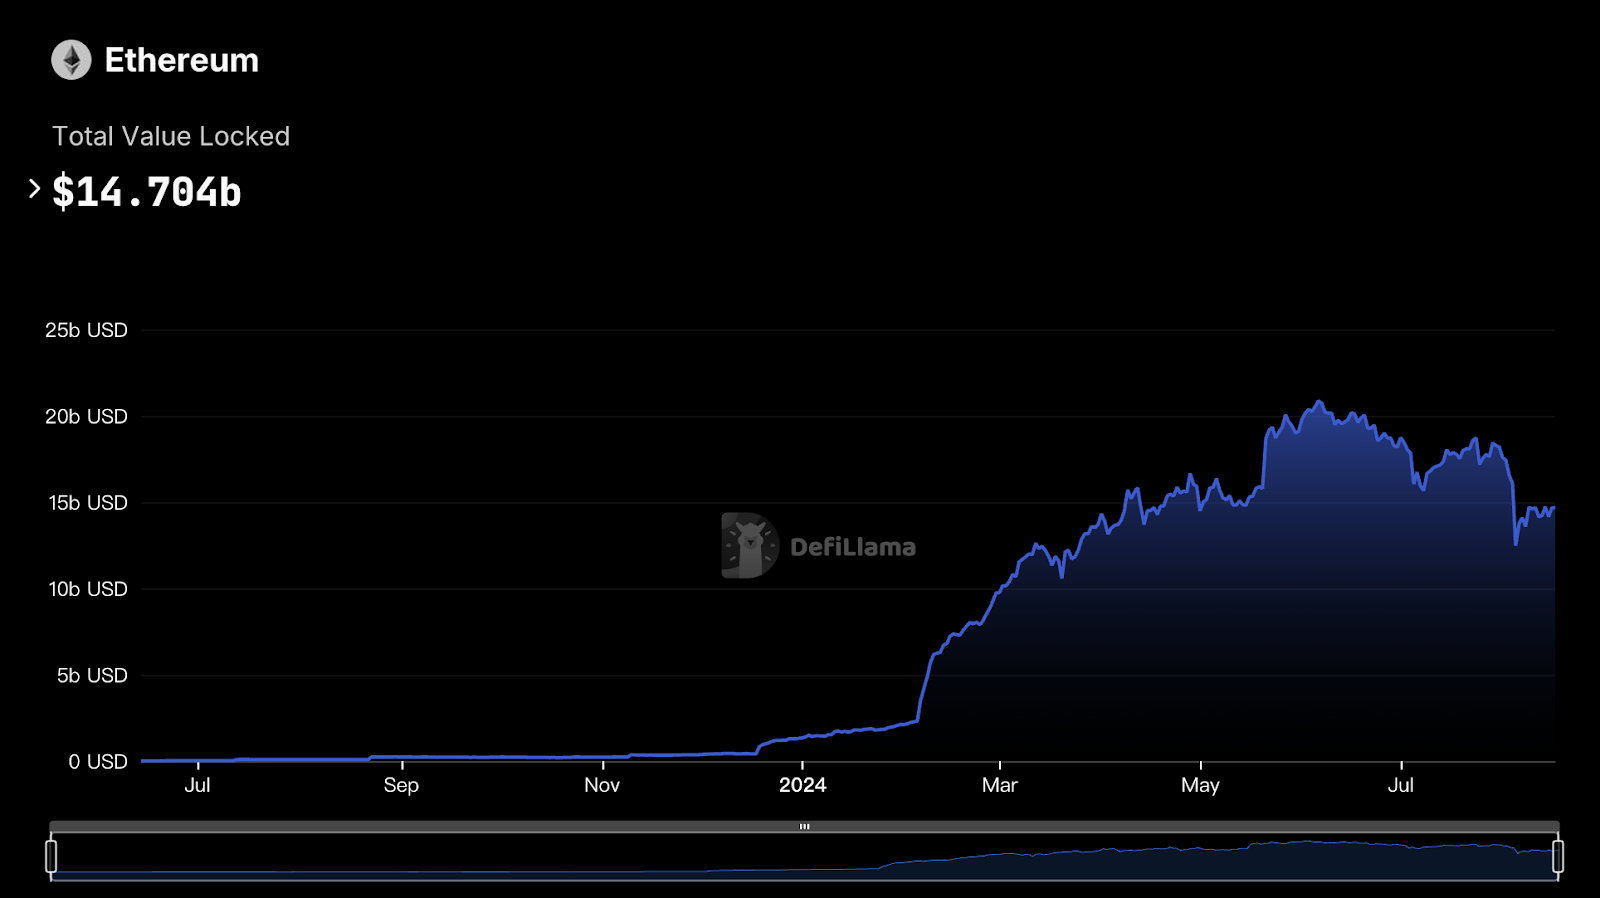1600x898 pixels.
Task: Click the left range slider handle
Action: coord(51,856)
